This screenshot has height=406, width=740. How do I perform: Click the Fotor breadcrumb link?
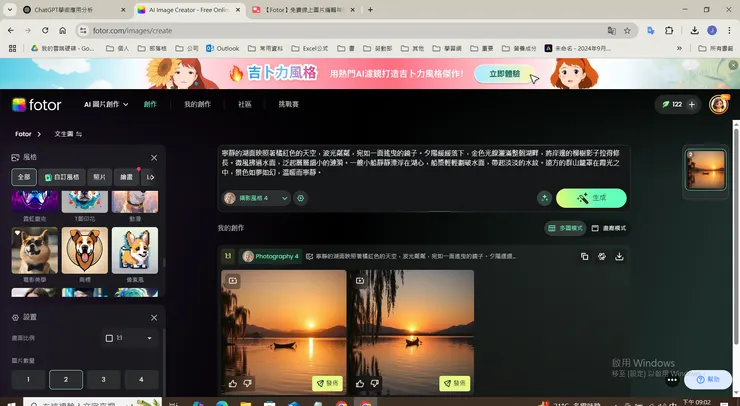[x=23, y=134]
